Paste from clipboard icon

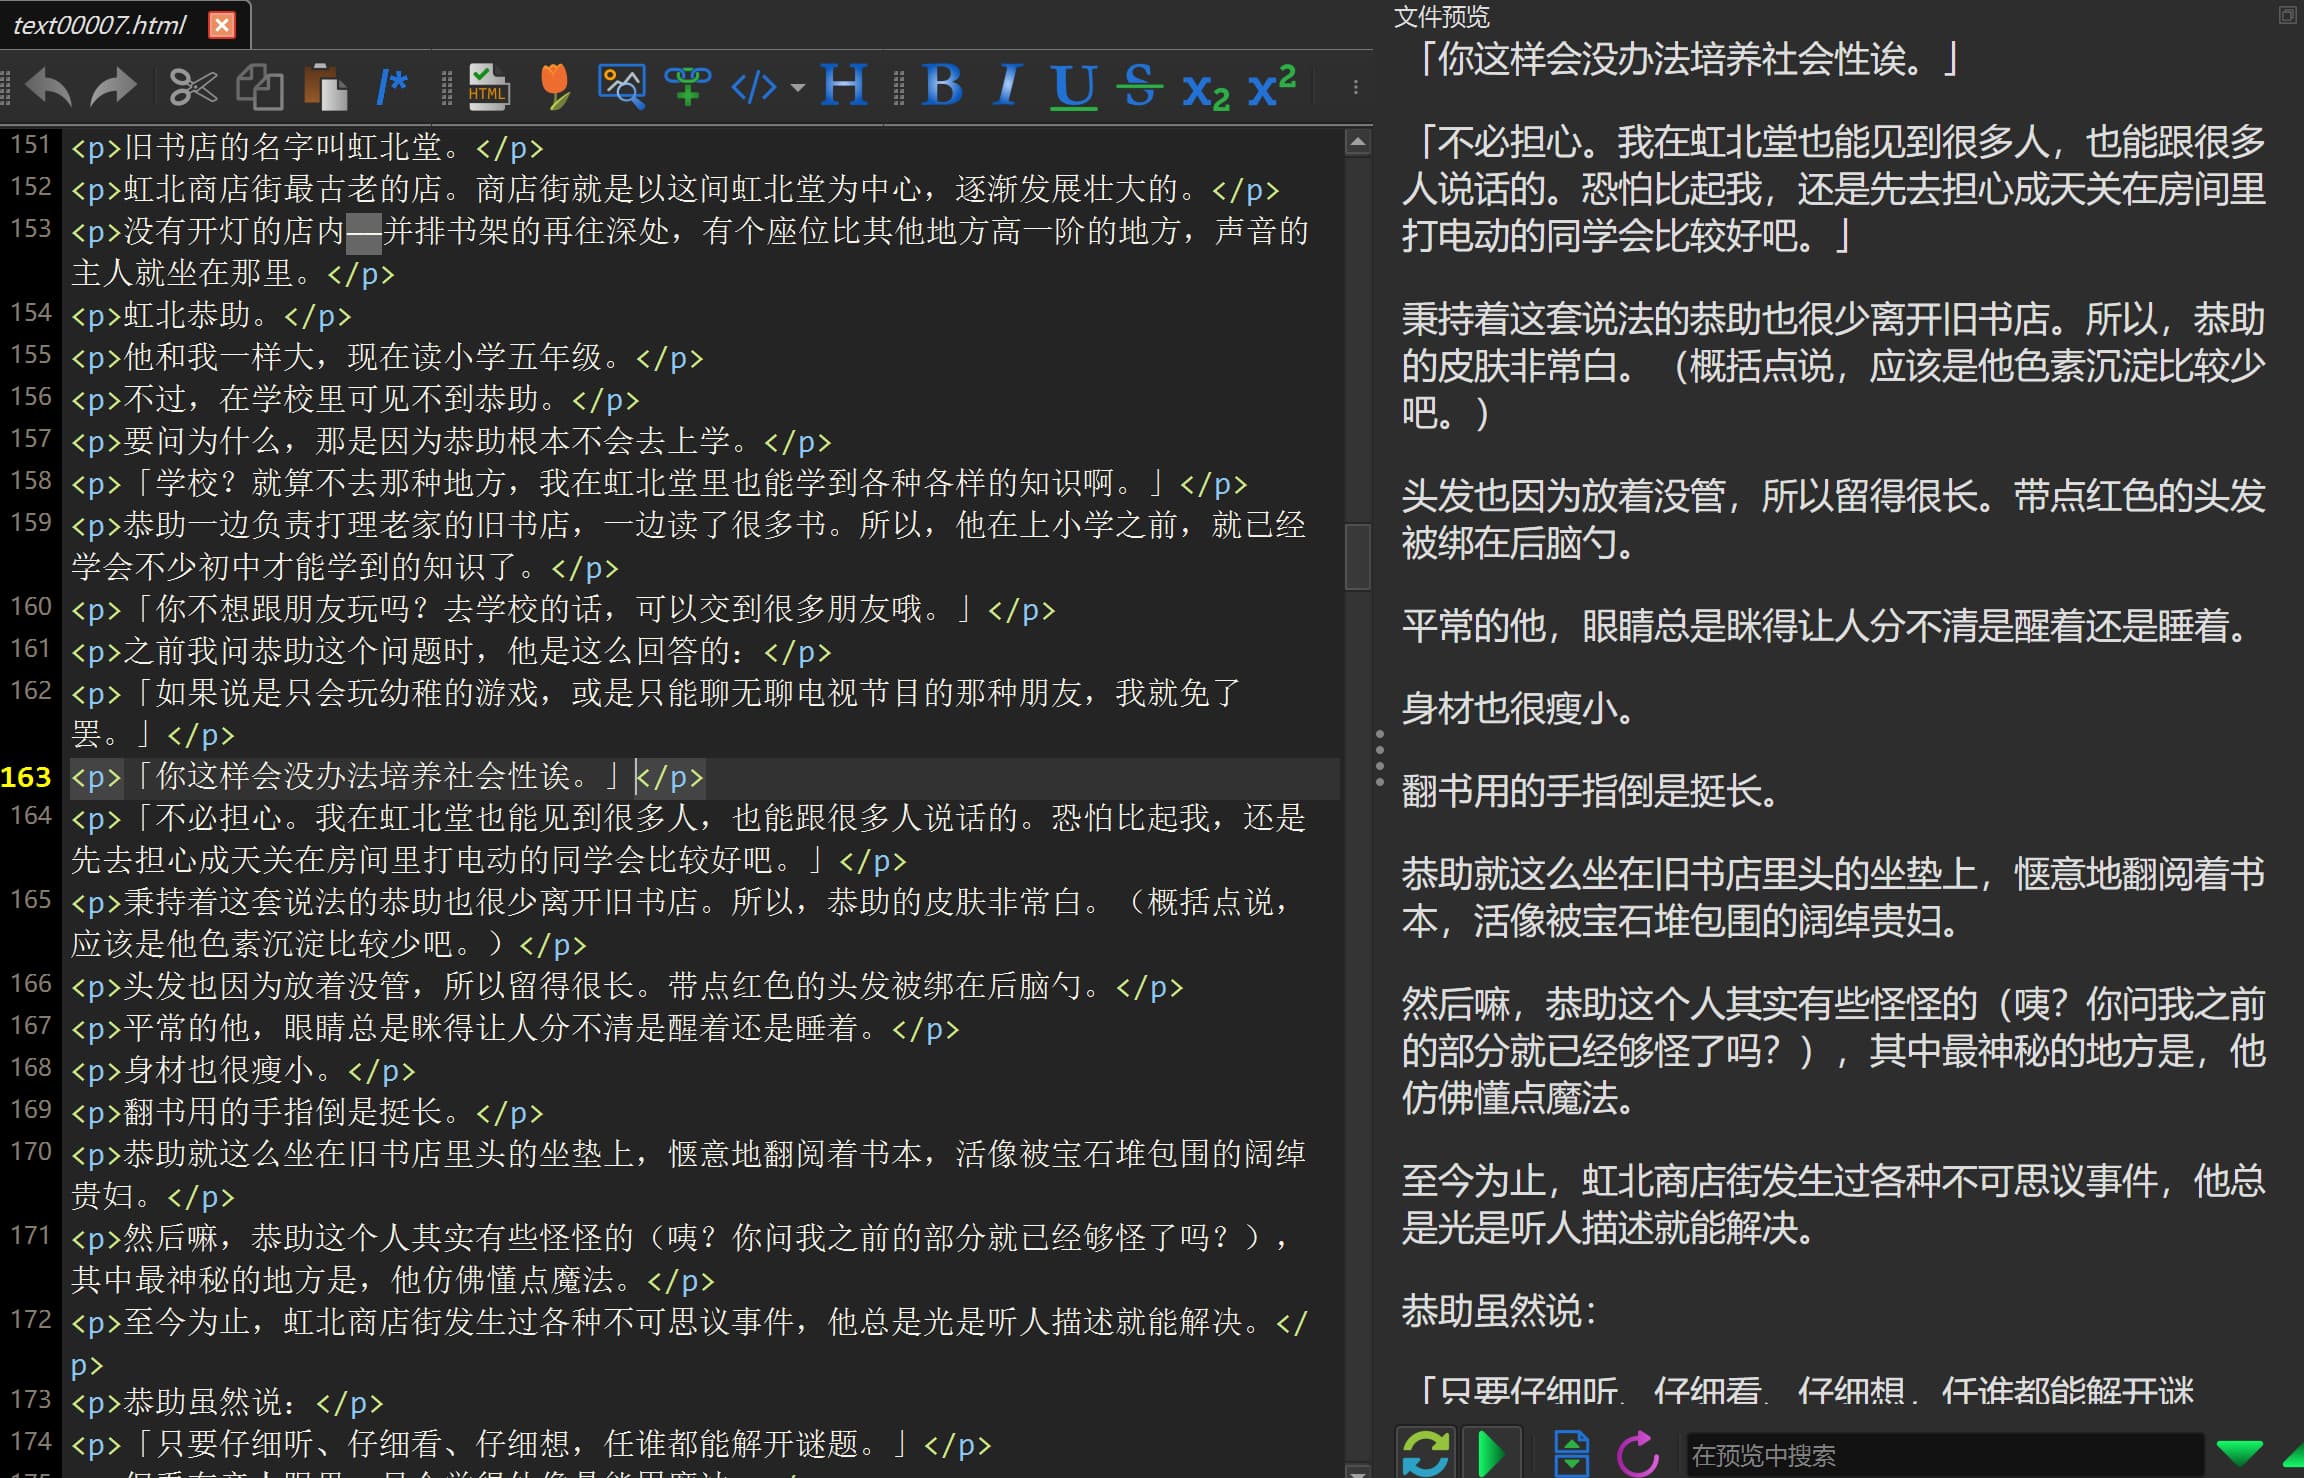(x=324, y=87)
